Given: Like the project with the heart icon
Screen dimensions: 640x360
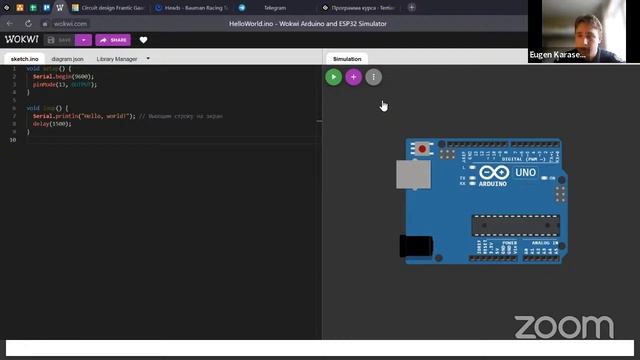Looking at the screenshot, I should [143, 40].
